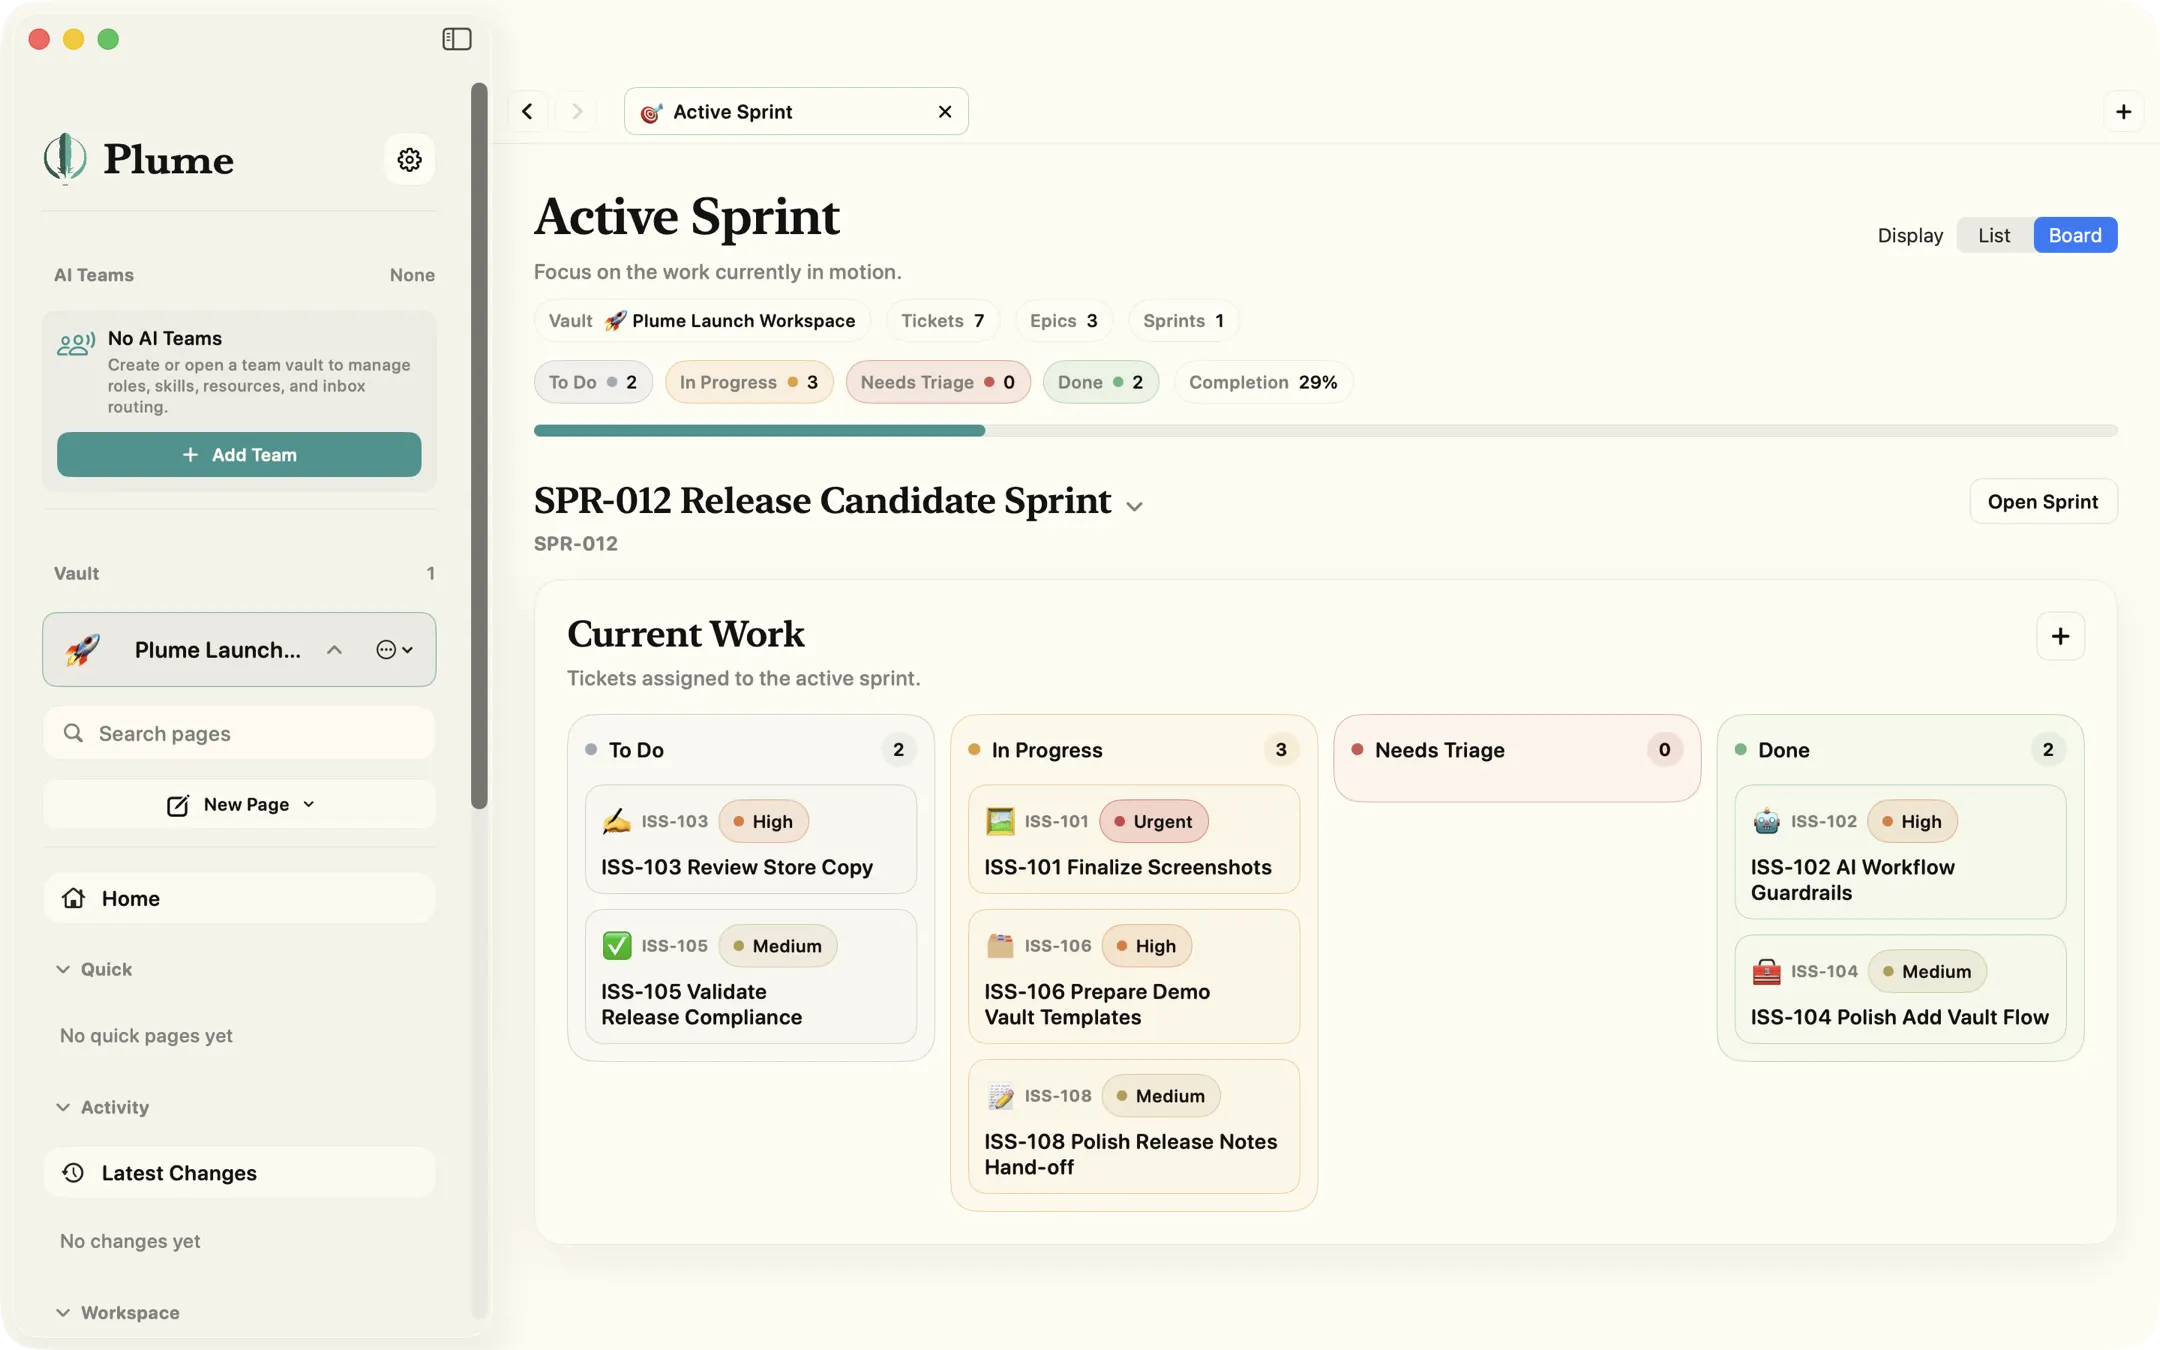The image size is (2160, 1350).
Task: Open ISS-104 Polish Add Vault Flow card
Action: click(1900, 989)
